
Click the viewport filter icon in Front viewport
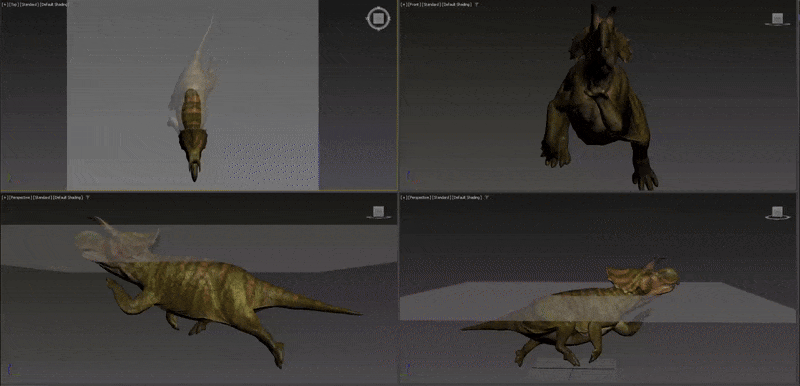coord(477,5)
